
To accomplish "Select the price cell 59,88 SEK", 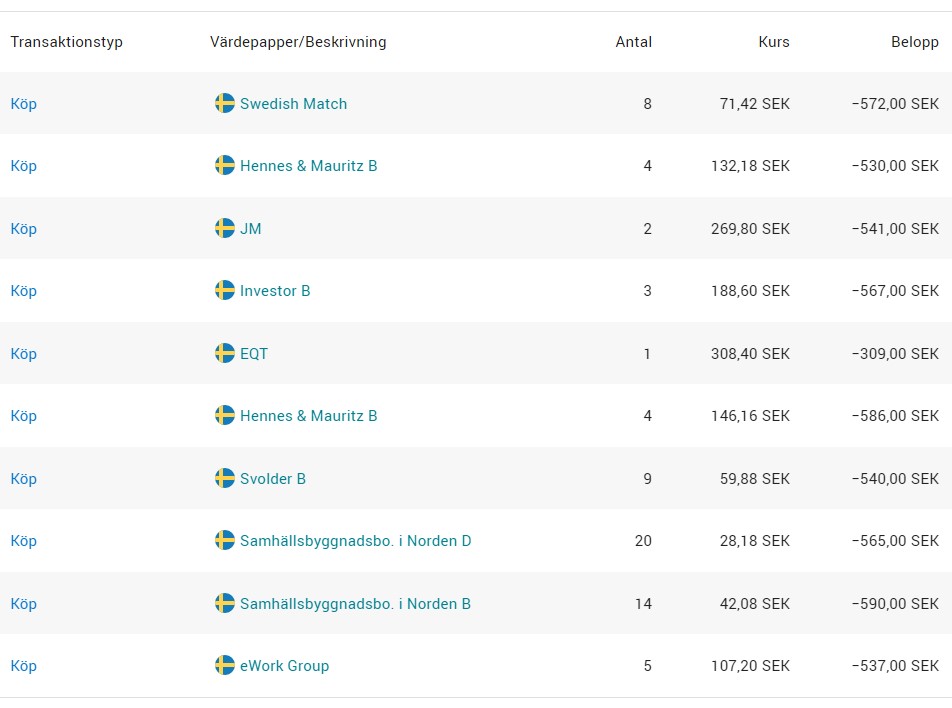I will coord(755,479).
